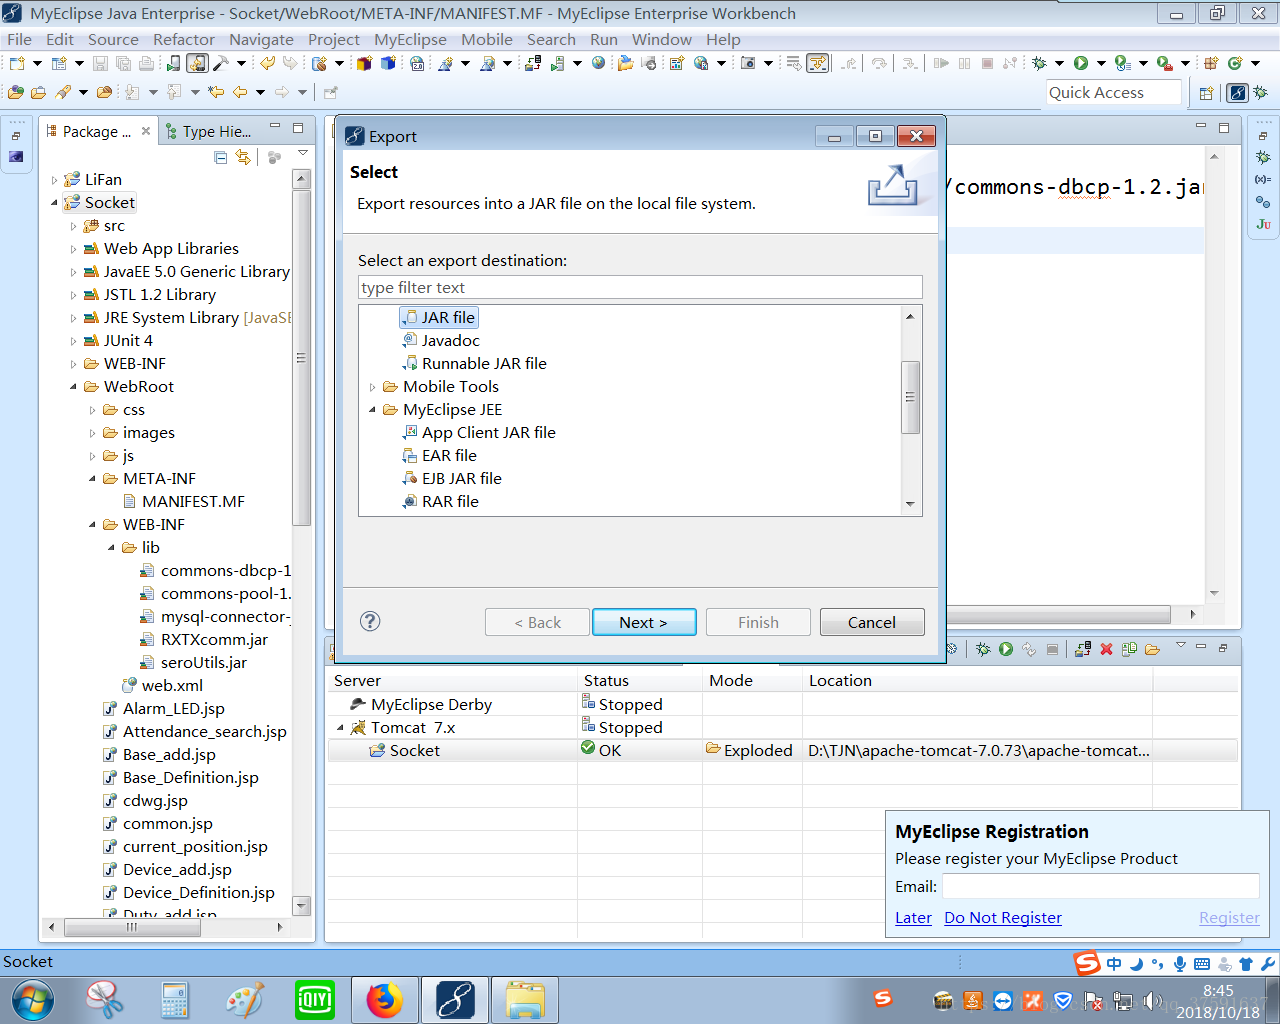Collapse MyEclipse JEE in export list
The height and width of the screenshot is (1024, 1280).
[373, 410]
